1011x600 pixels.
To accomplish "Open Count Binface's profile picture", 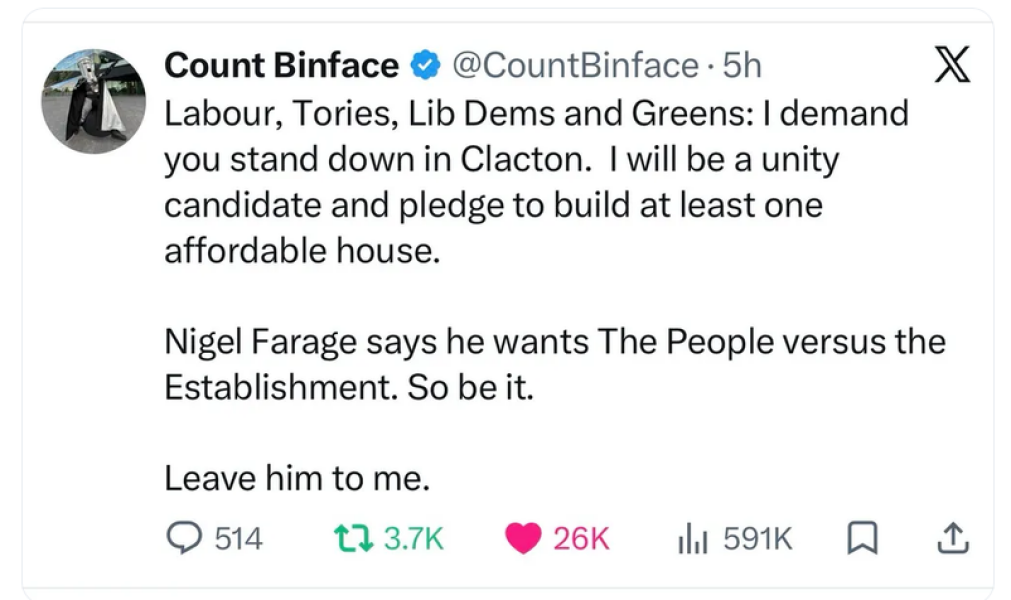I will click(x=93, y=101).
